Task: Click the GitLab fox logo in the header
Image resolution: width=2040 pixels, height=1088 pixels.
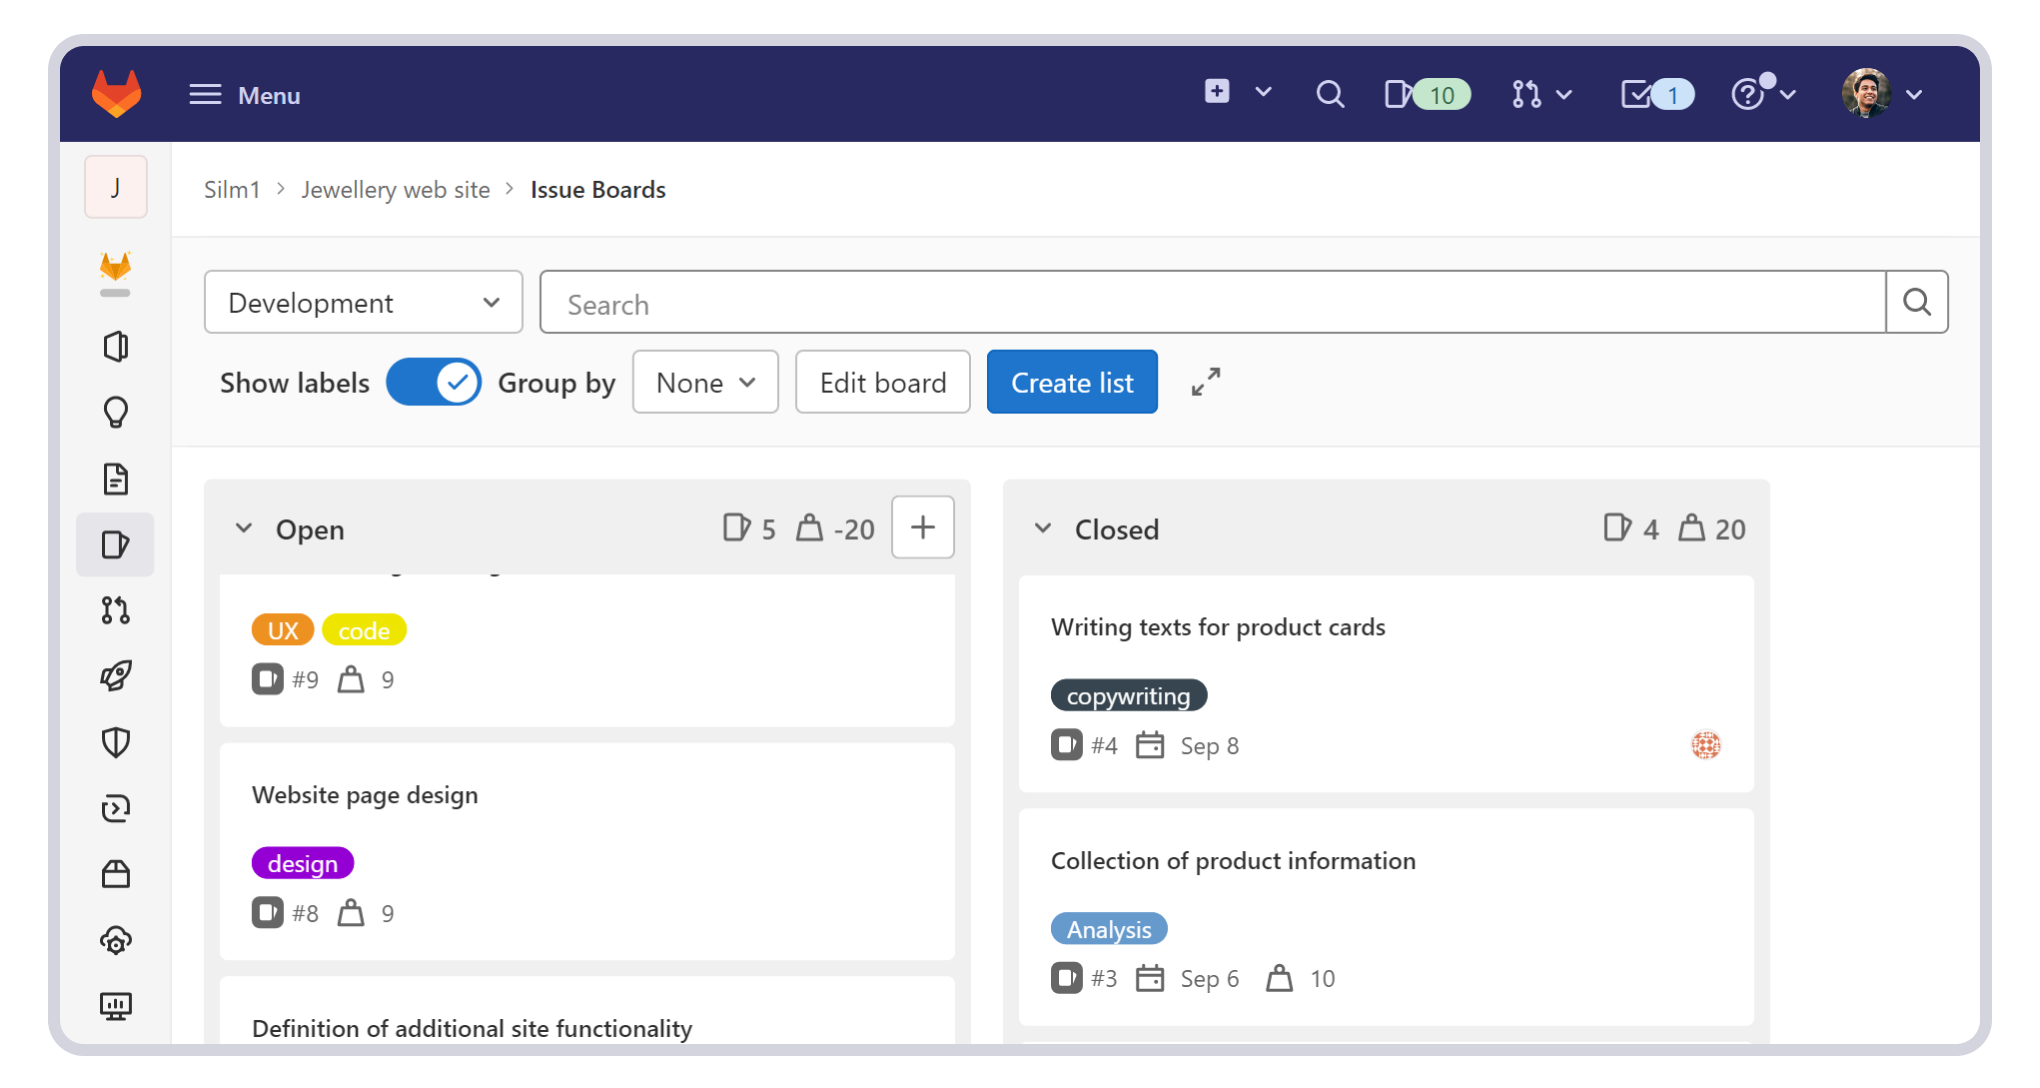Action: coord(116,94)
